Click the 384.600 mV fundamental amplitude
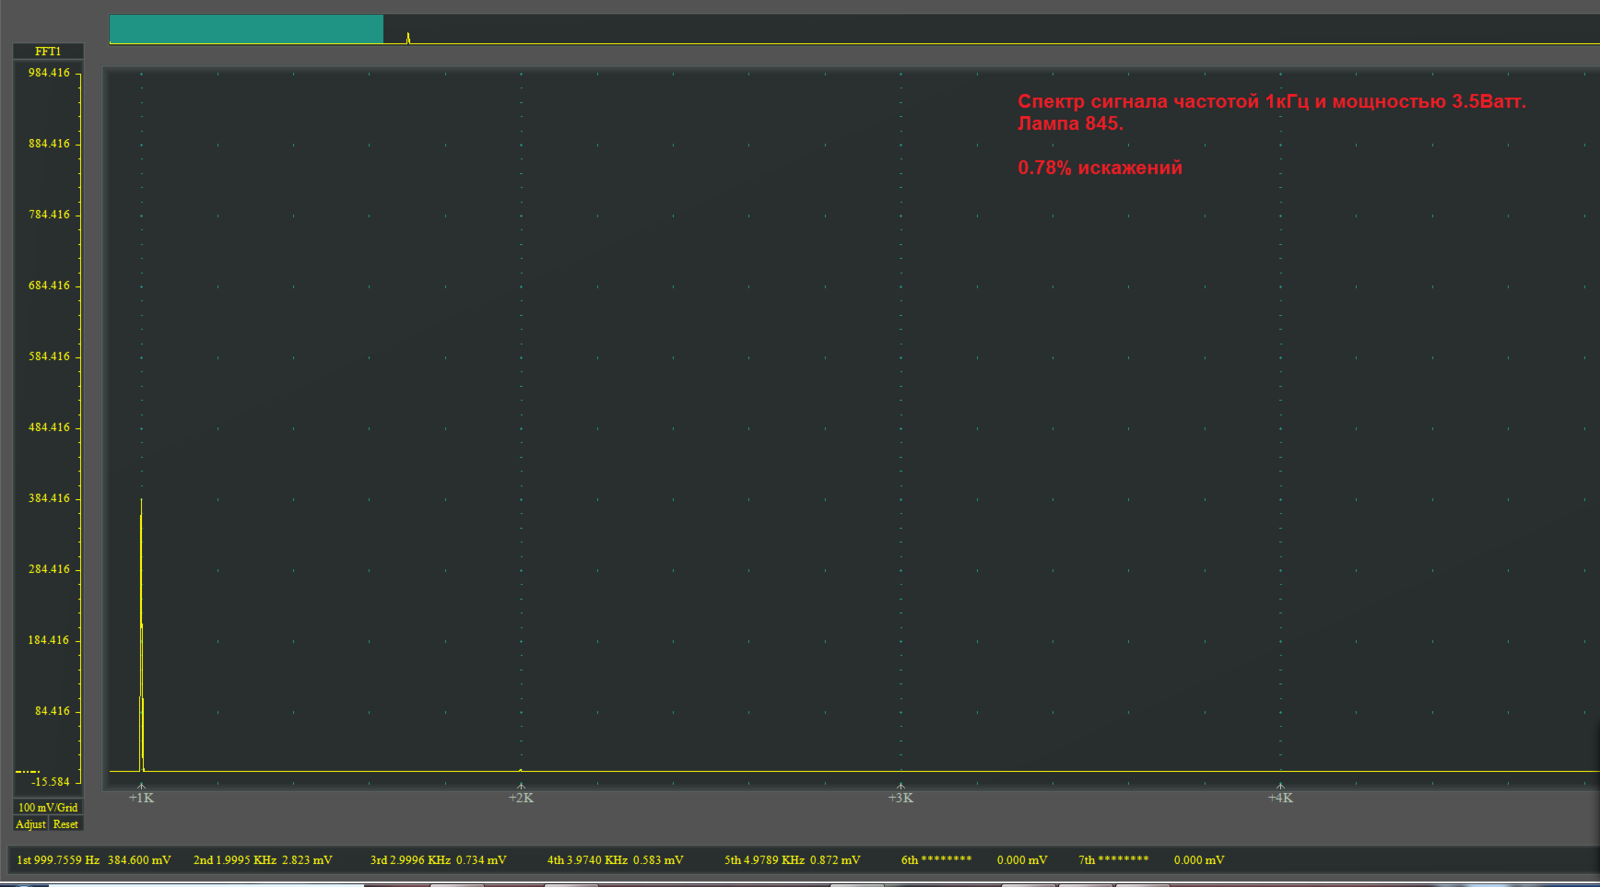 (x=139, y=860)
